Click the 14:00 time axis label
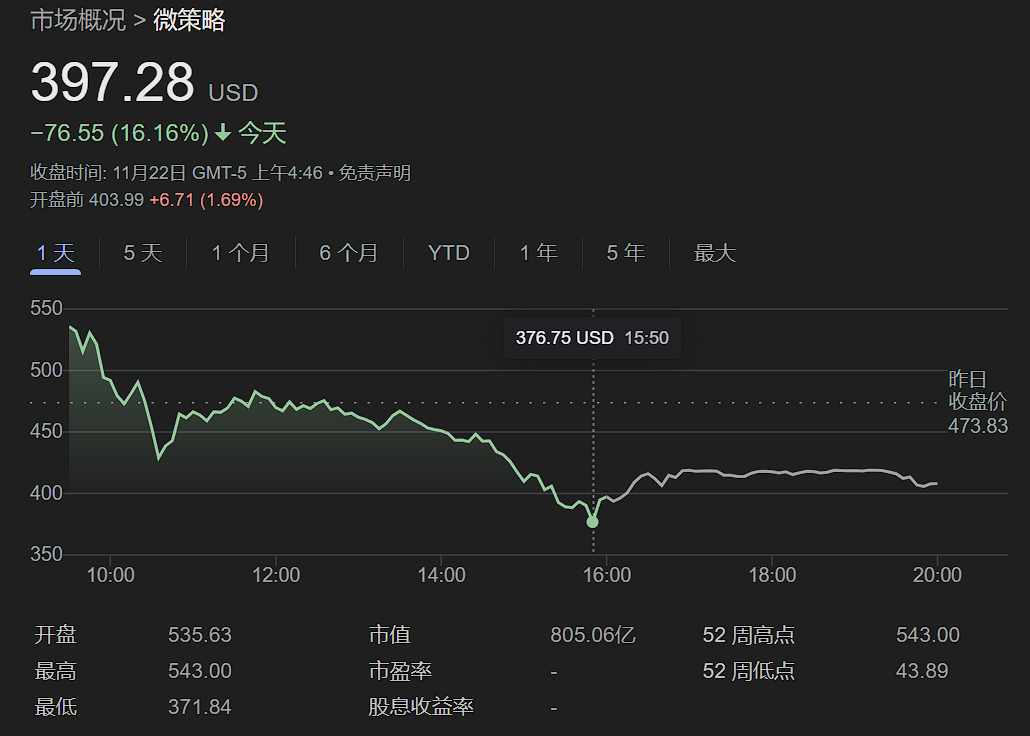The height and width of the screenshot is (736, 1030). point(441,575)
